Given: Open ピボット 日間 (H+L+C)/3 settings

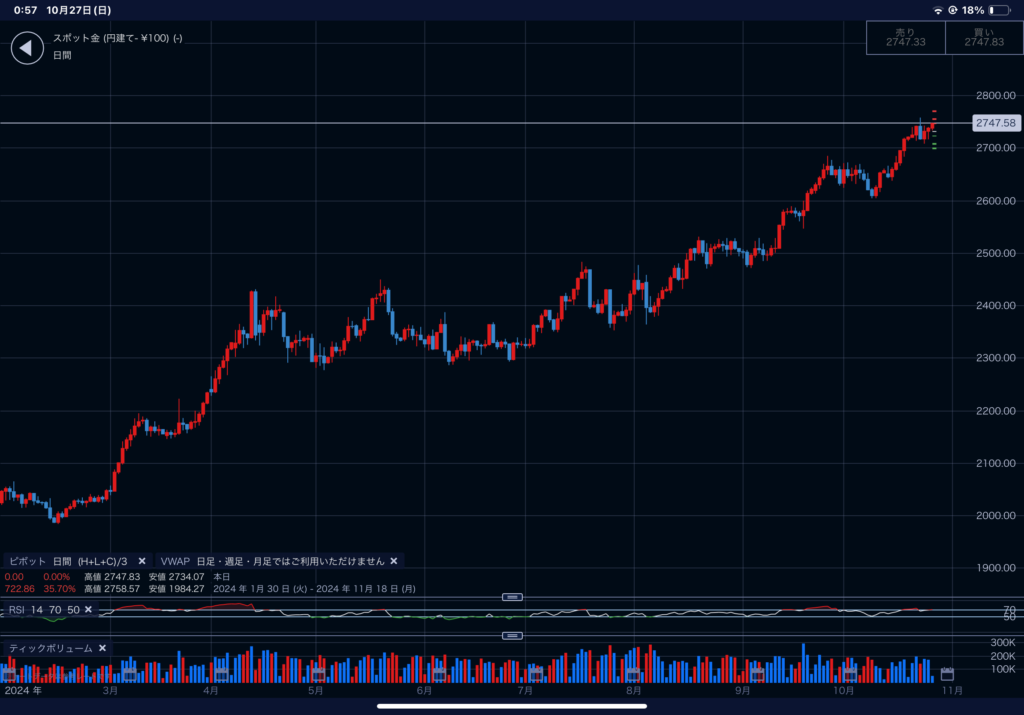Looking at the screenshot, I should [68, 562].
